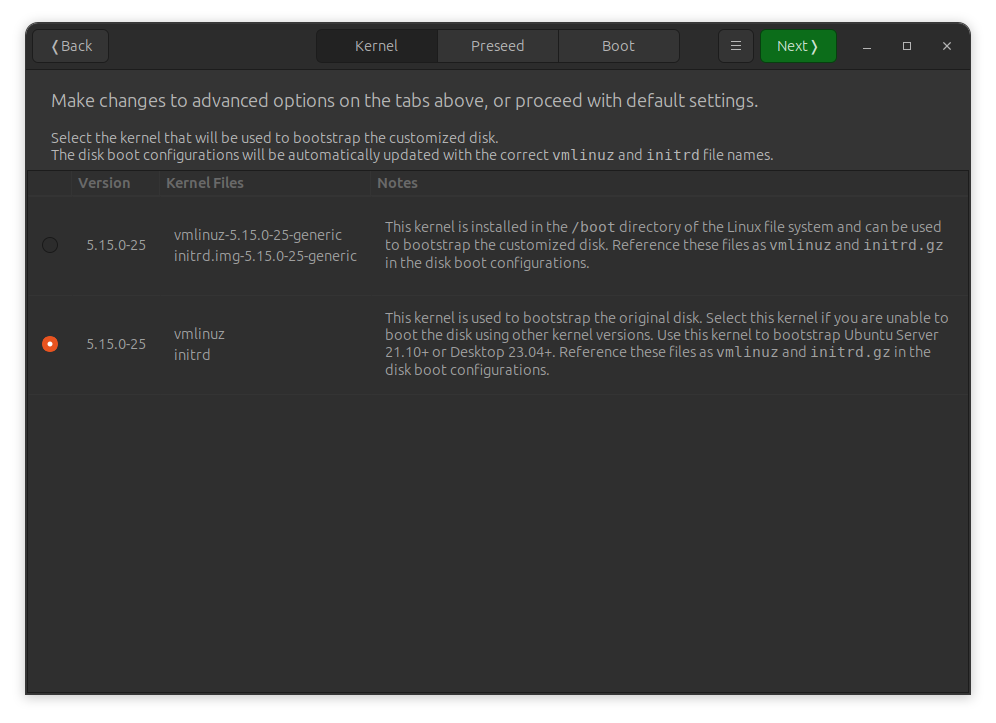Minimize the Cubic window
996x723 pixels.
(x=866, y=45)
